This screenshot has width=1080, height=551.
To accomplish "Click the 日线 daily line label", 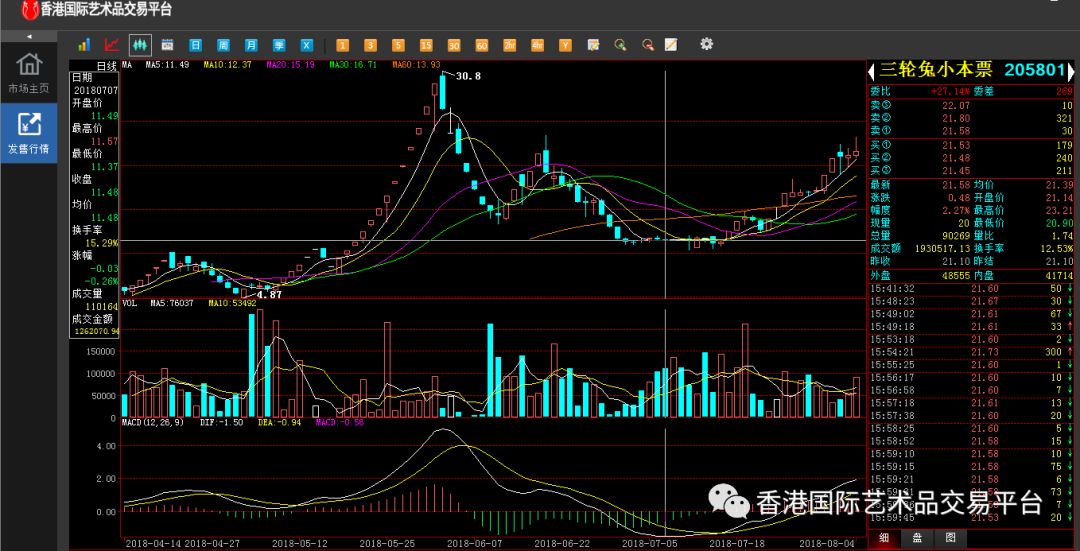I will 107,66.
